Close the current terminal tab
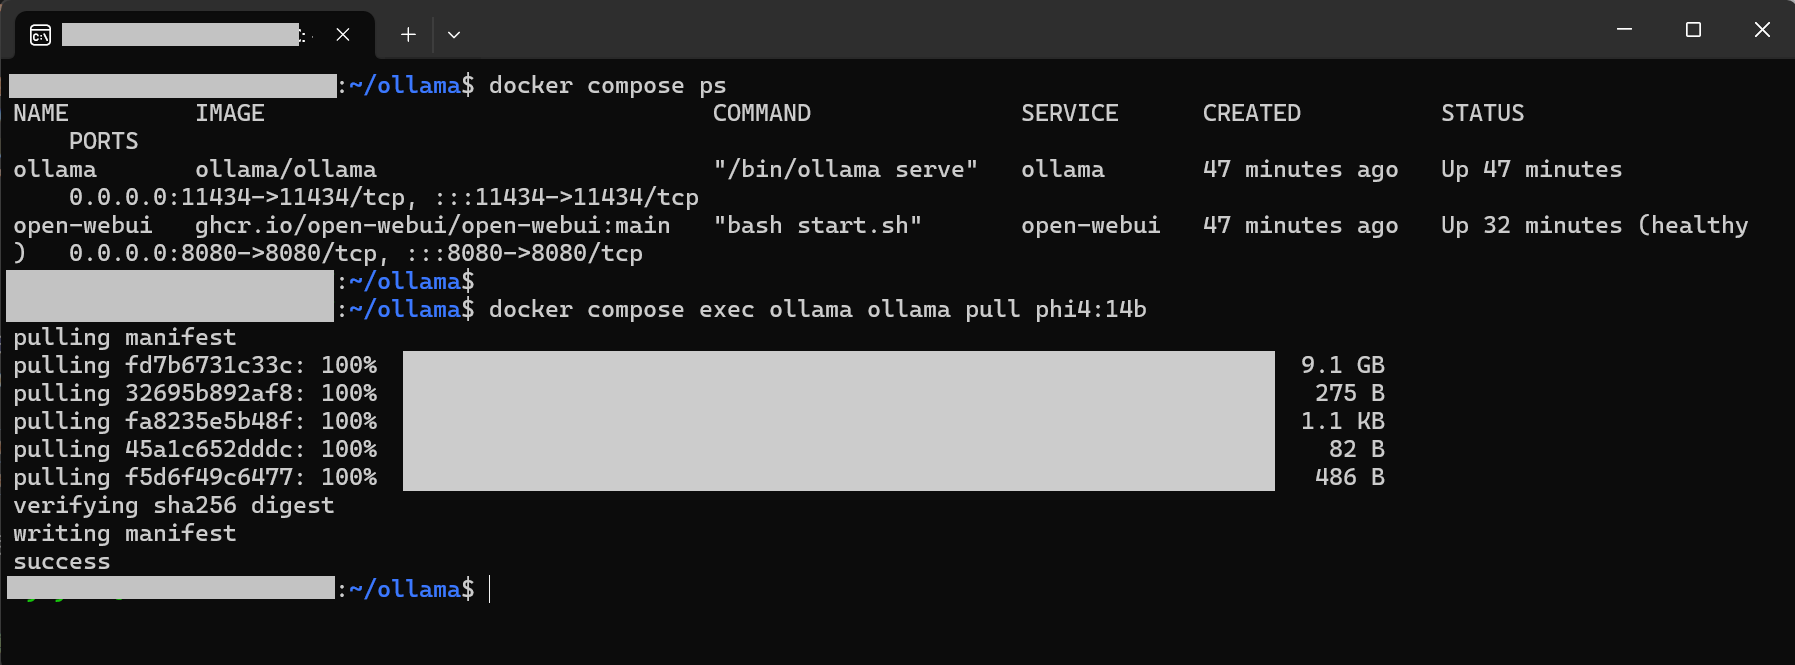Viewport: 1795px width, 665px height. [343, 35]
